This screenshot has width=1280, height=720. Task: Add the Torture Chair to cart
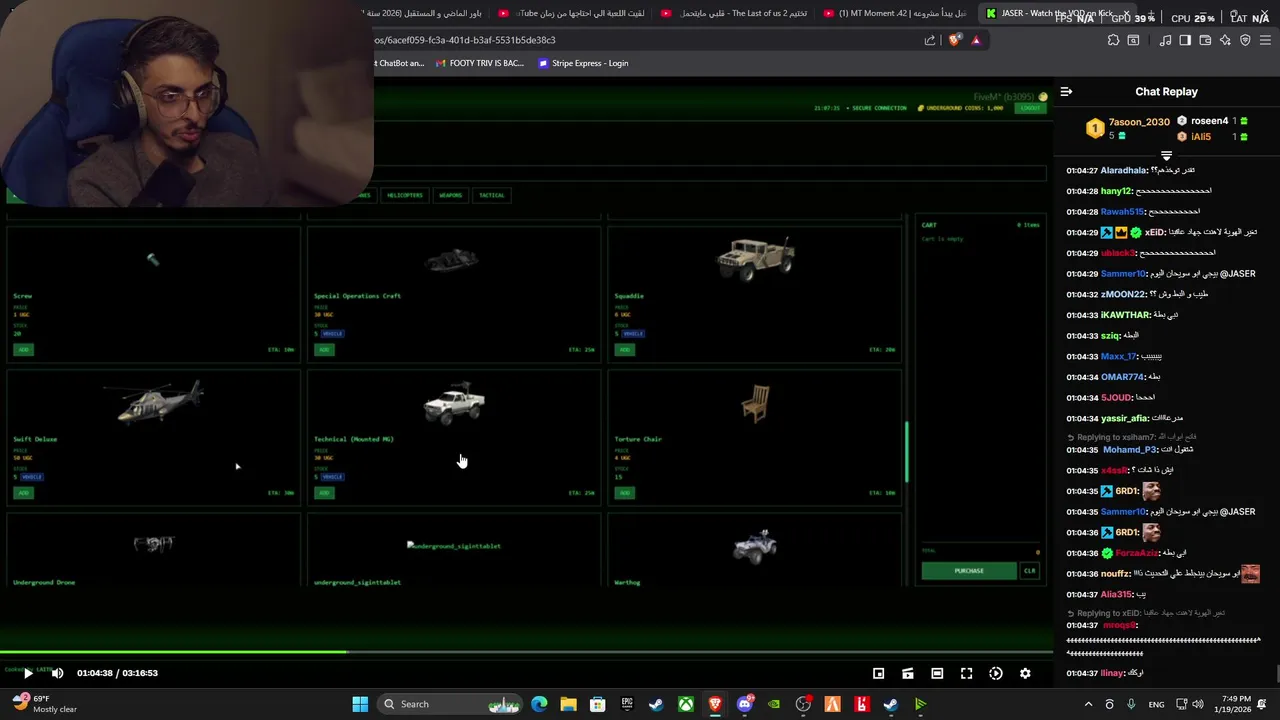tap(625, 493)
